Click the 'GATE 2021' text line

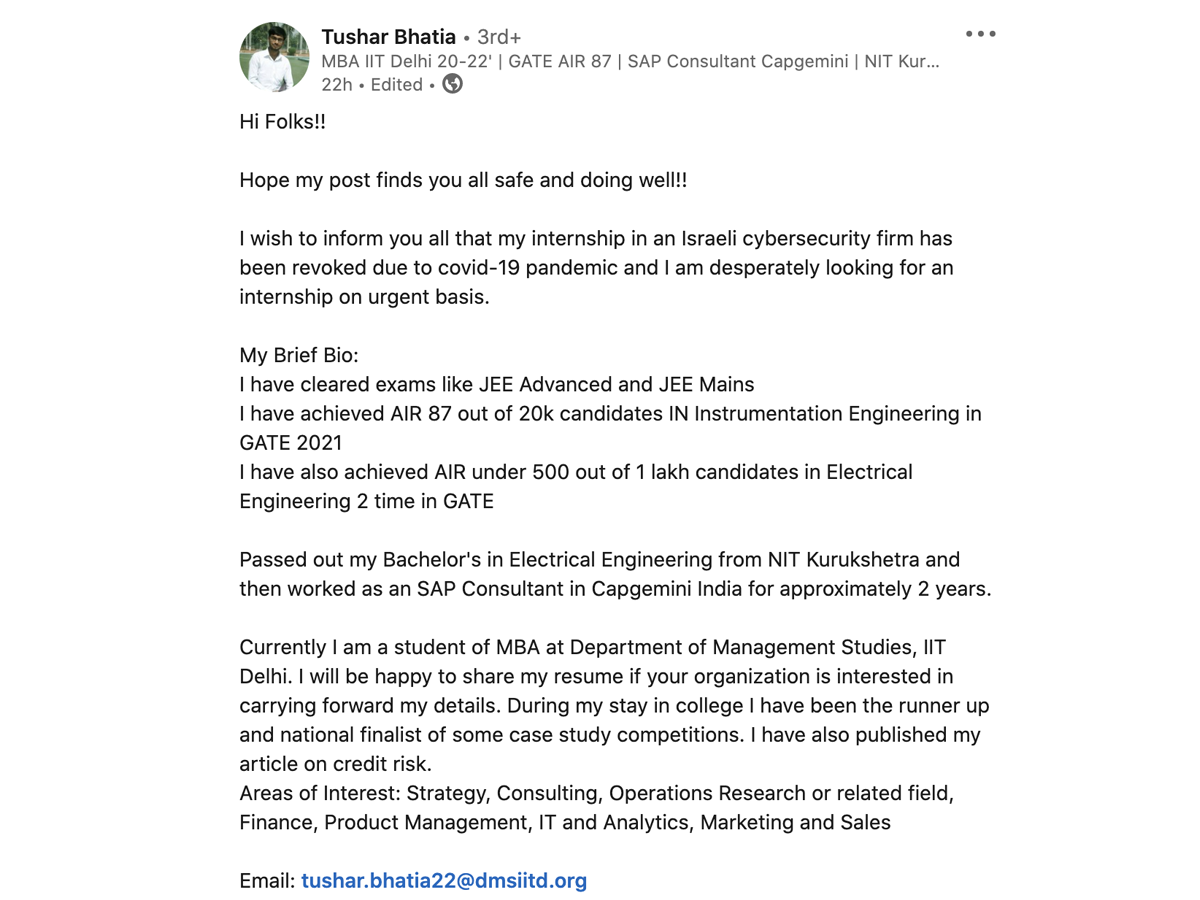[x=291, y=443]
